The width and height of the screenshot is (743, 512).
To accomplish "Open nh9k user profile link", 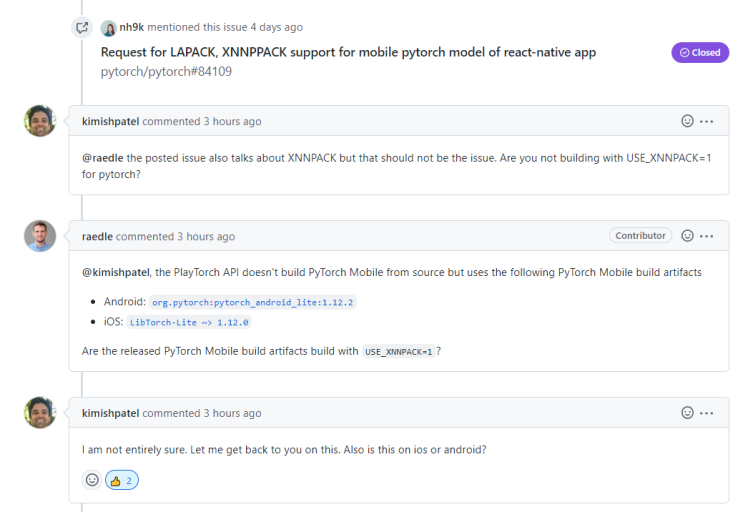I will pyautogui.click(x=131, y=27).
